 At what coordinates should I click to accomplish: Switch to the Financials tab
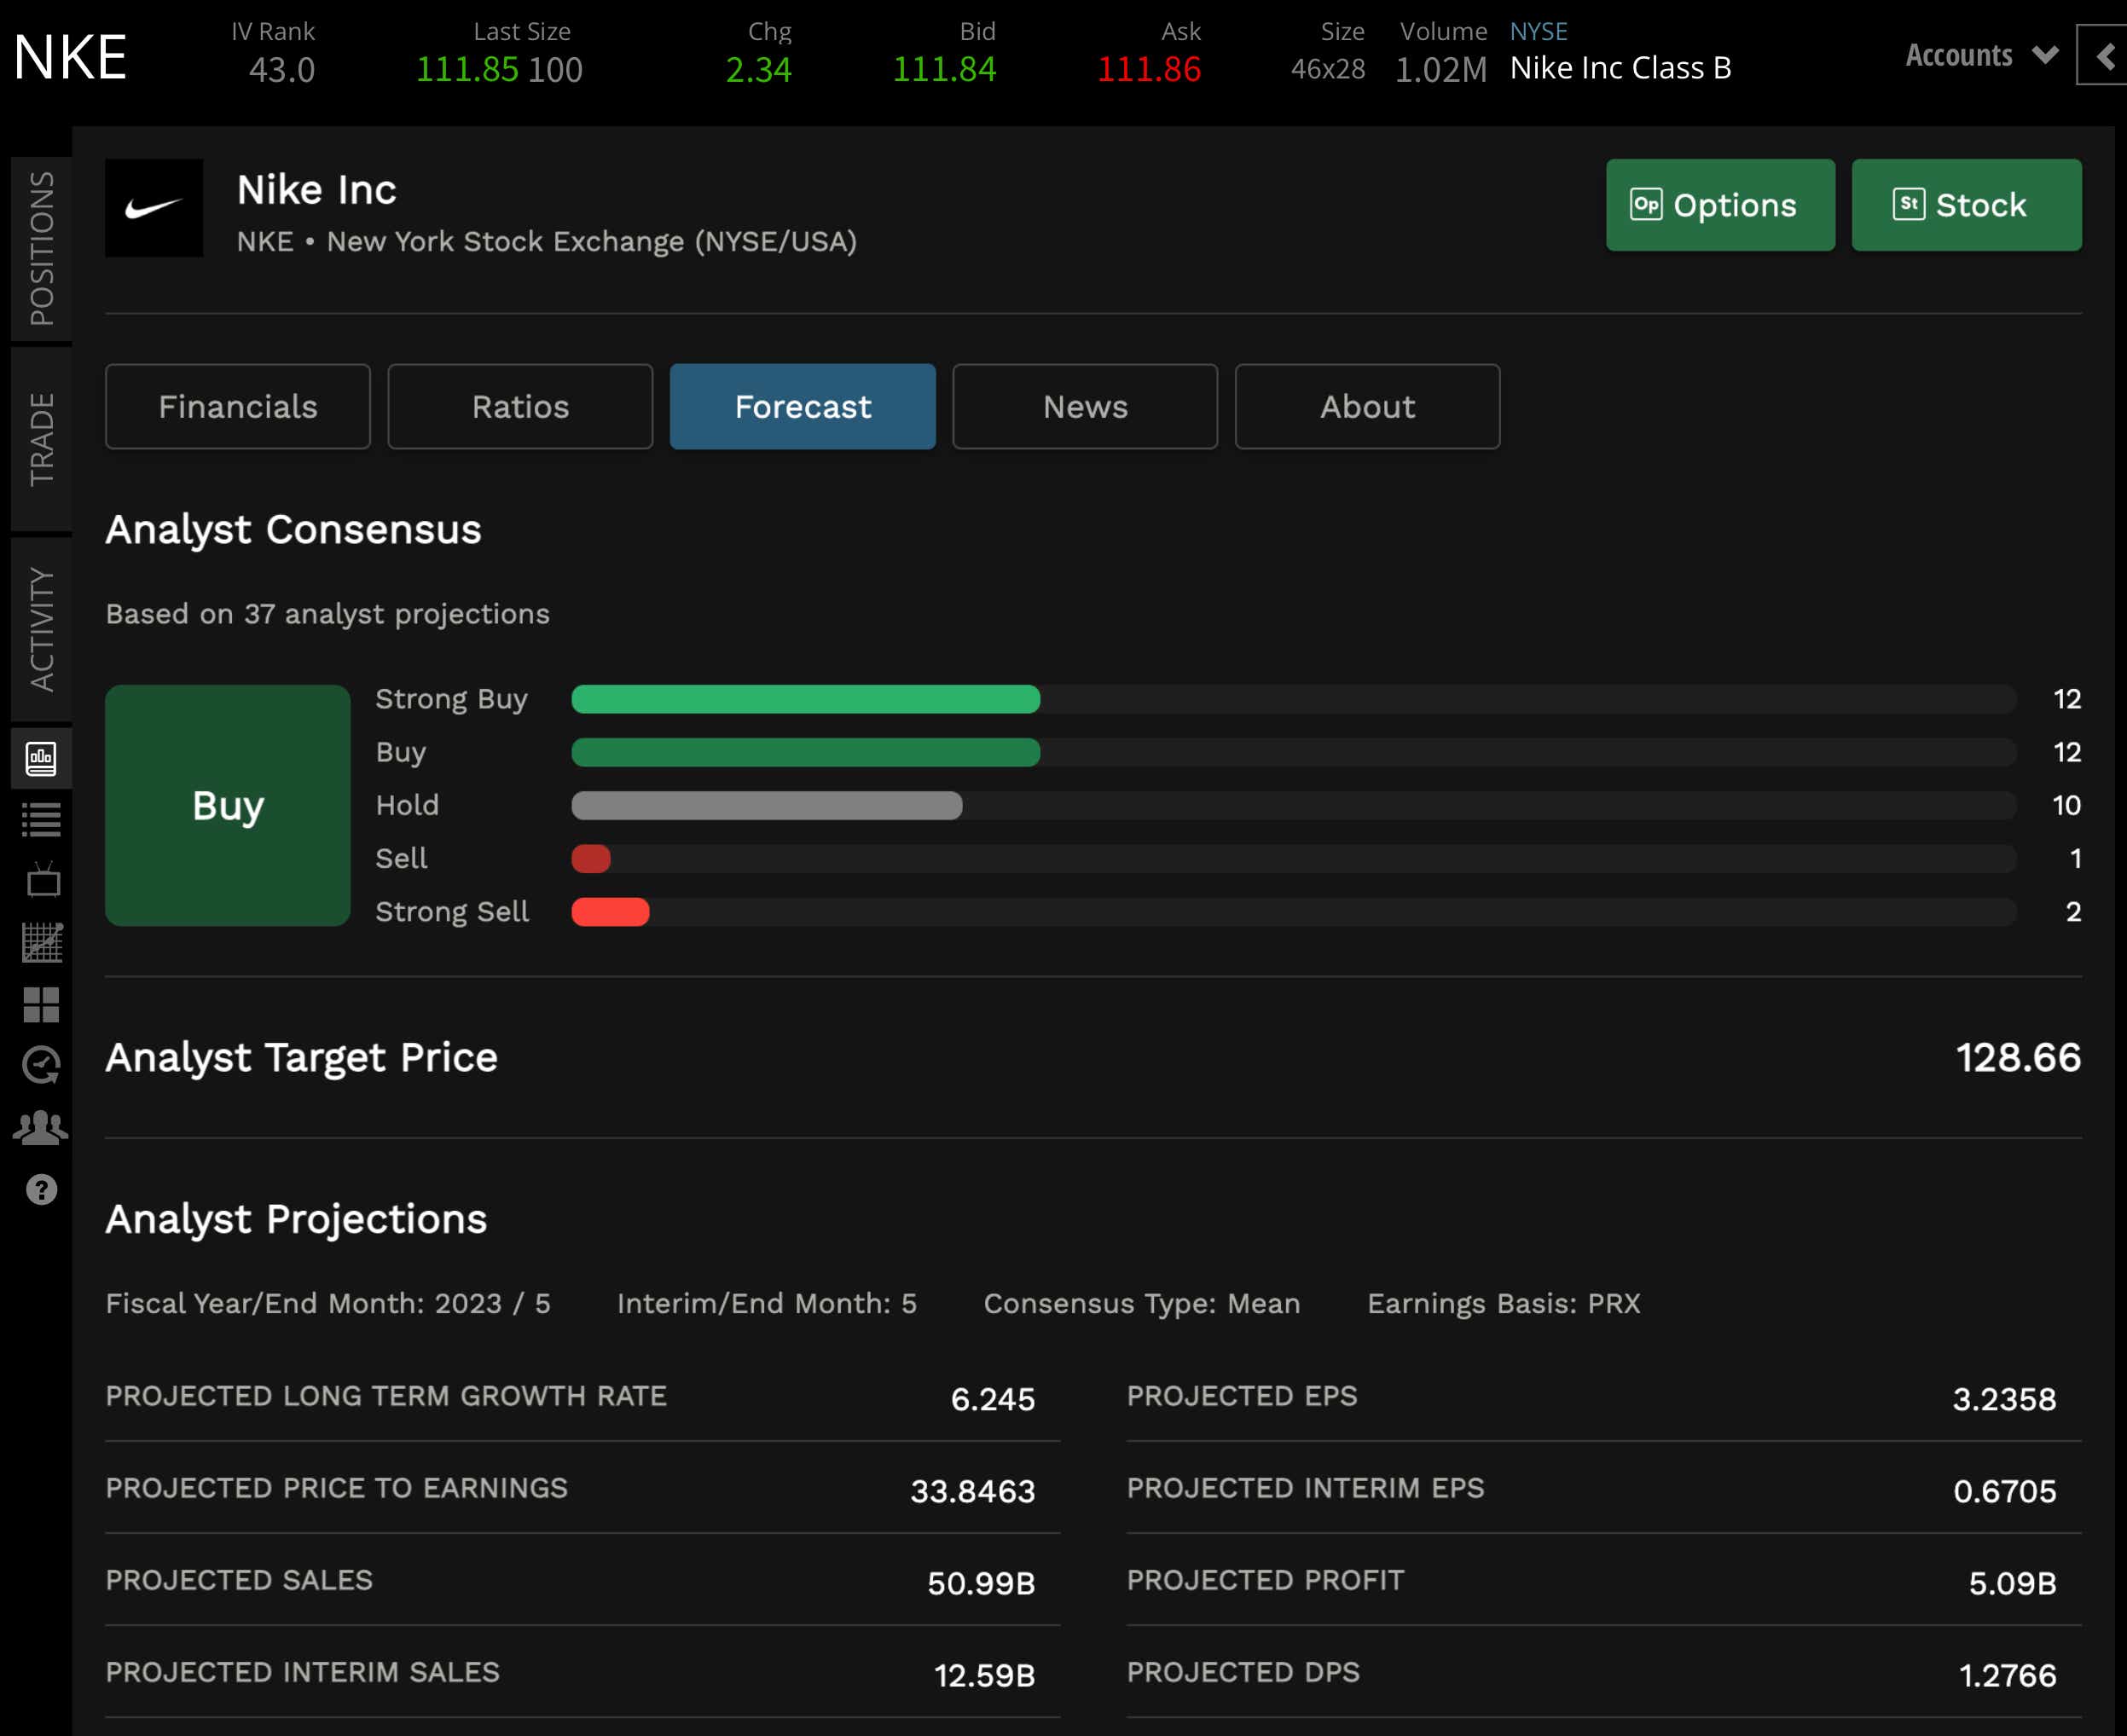pos(238,407)
